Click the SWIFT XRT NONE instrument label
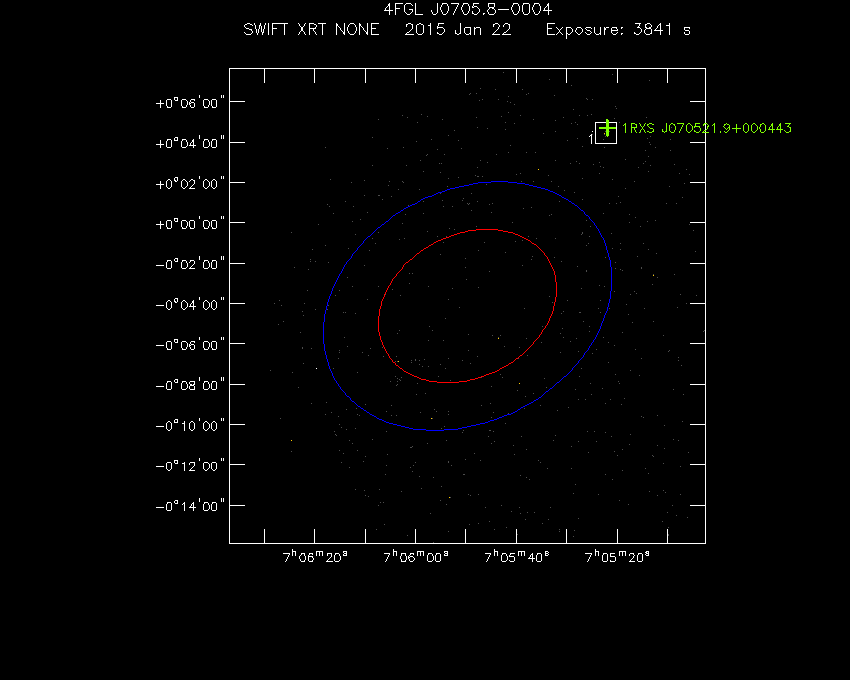Image resolution: width=850 pixels, height=680 pixels. (x=311, y=29)
